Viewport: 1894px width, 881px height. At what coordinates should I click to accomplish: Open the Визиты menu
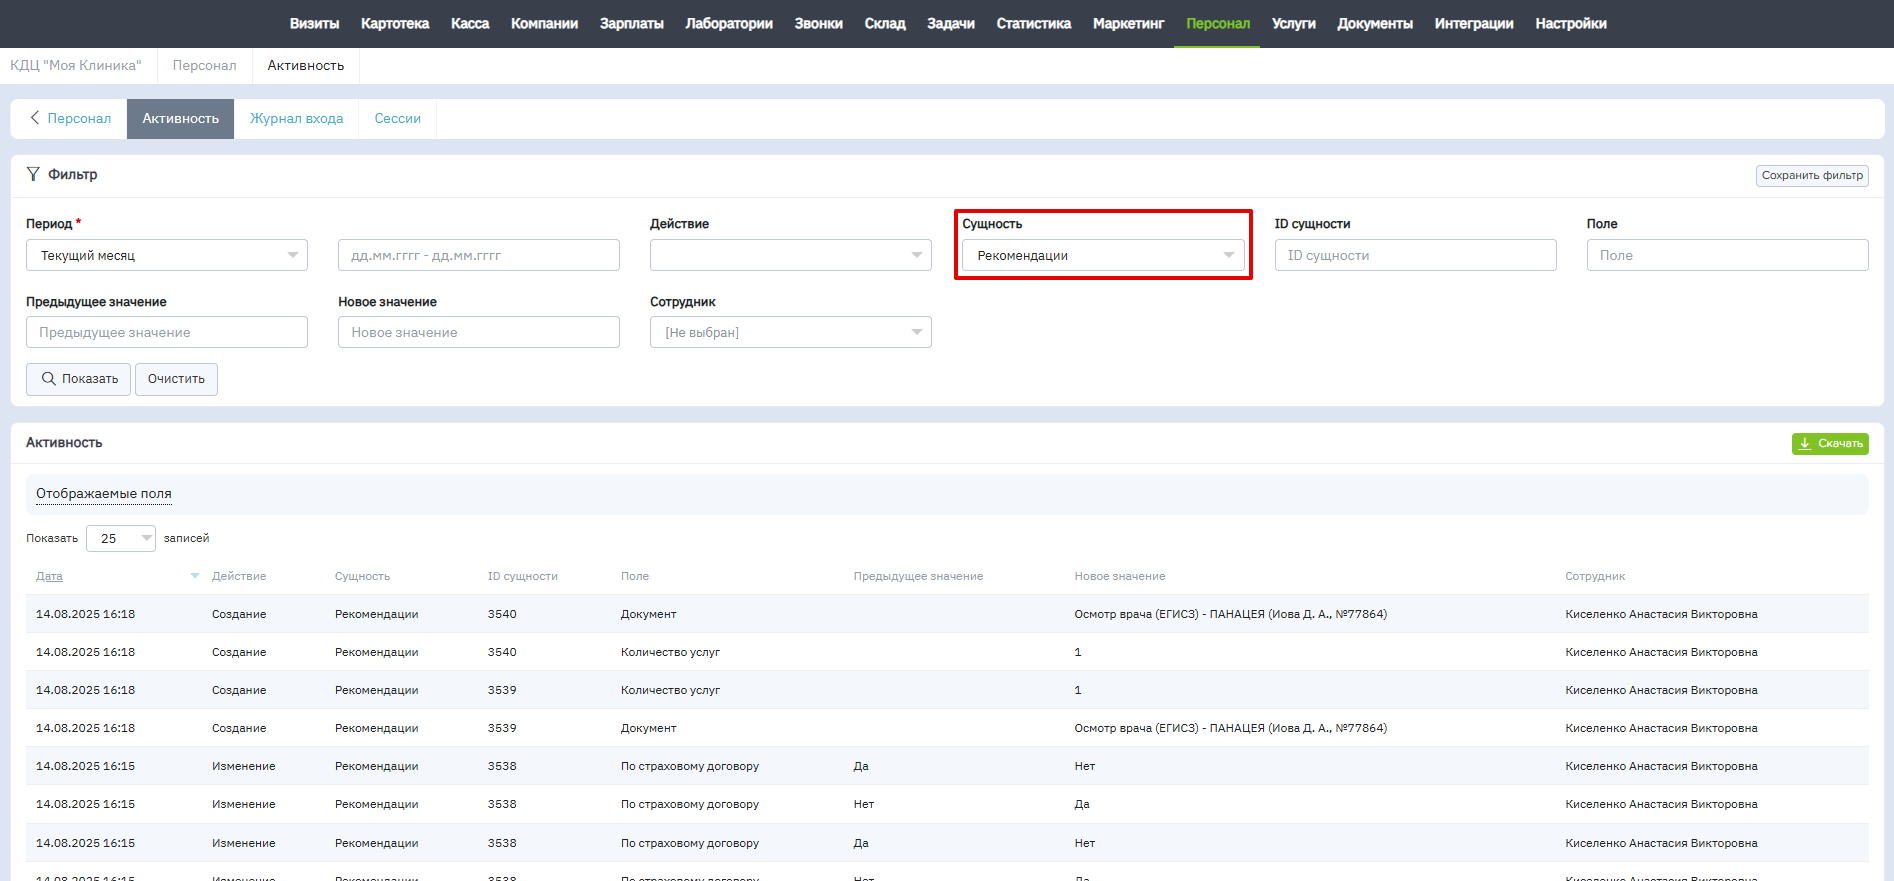pyautogui.click(x=314, y=23)
